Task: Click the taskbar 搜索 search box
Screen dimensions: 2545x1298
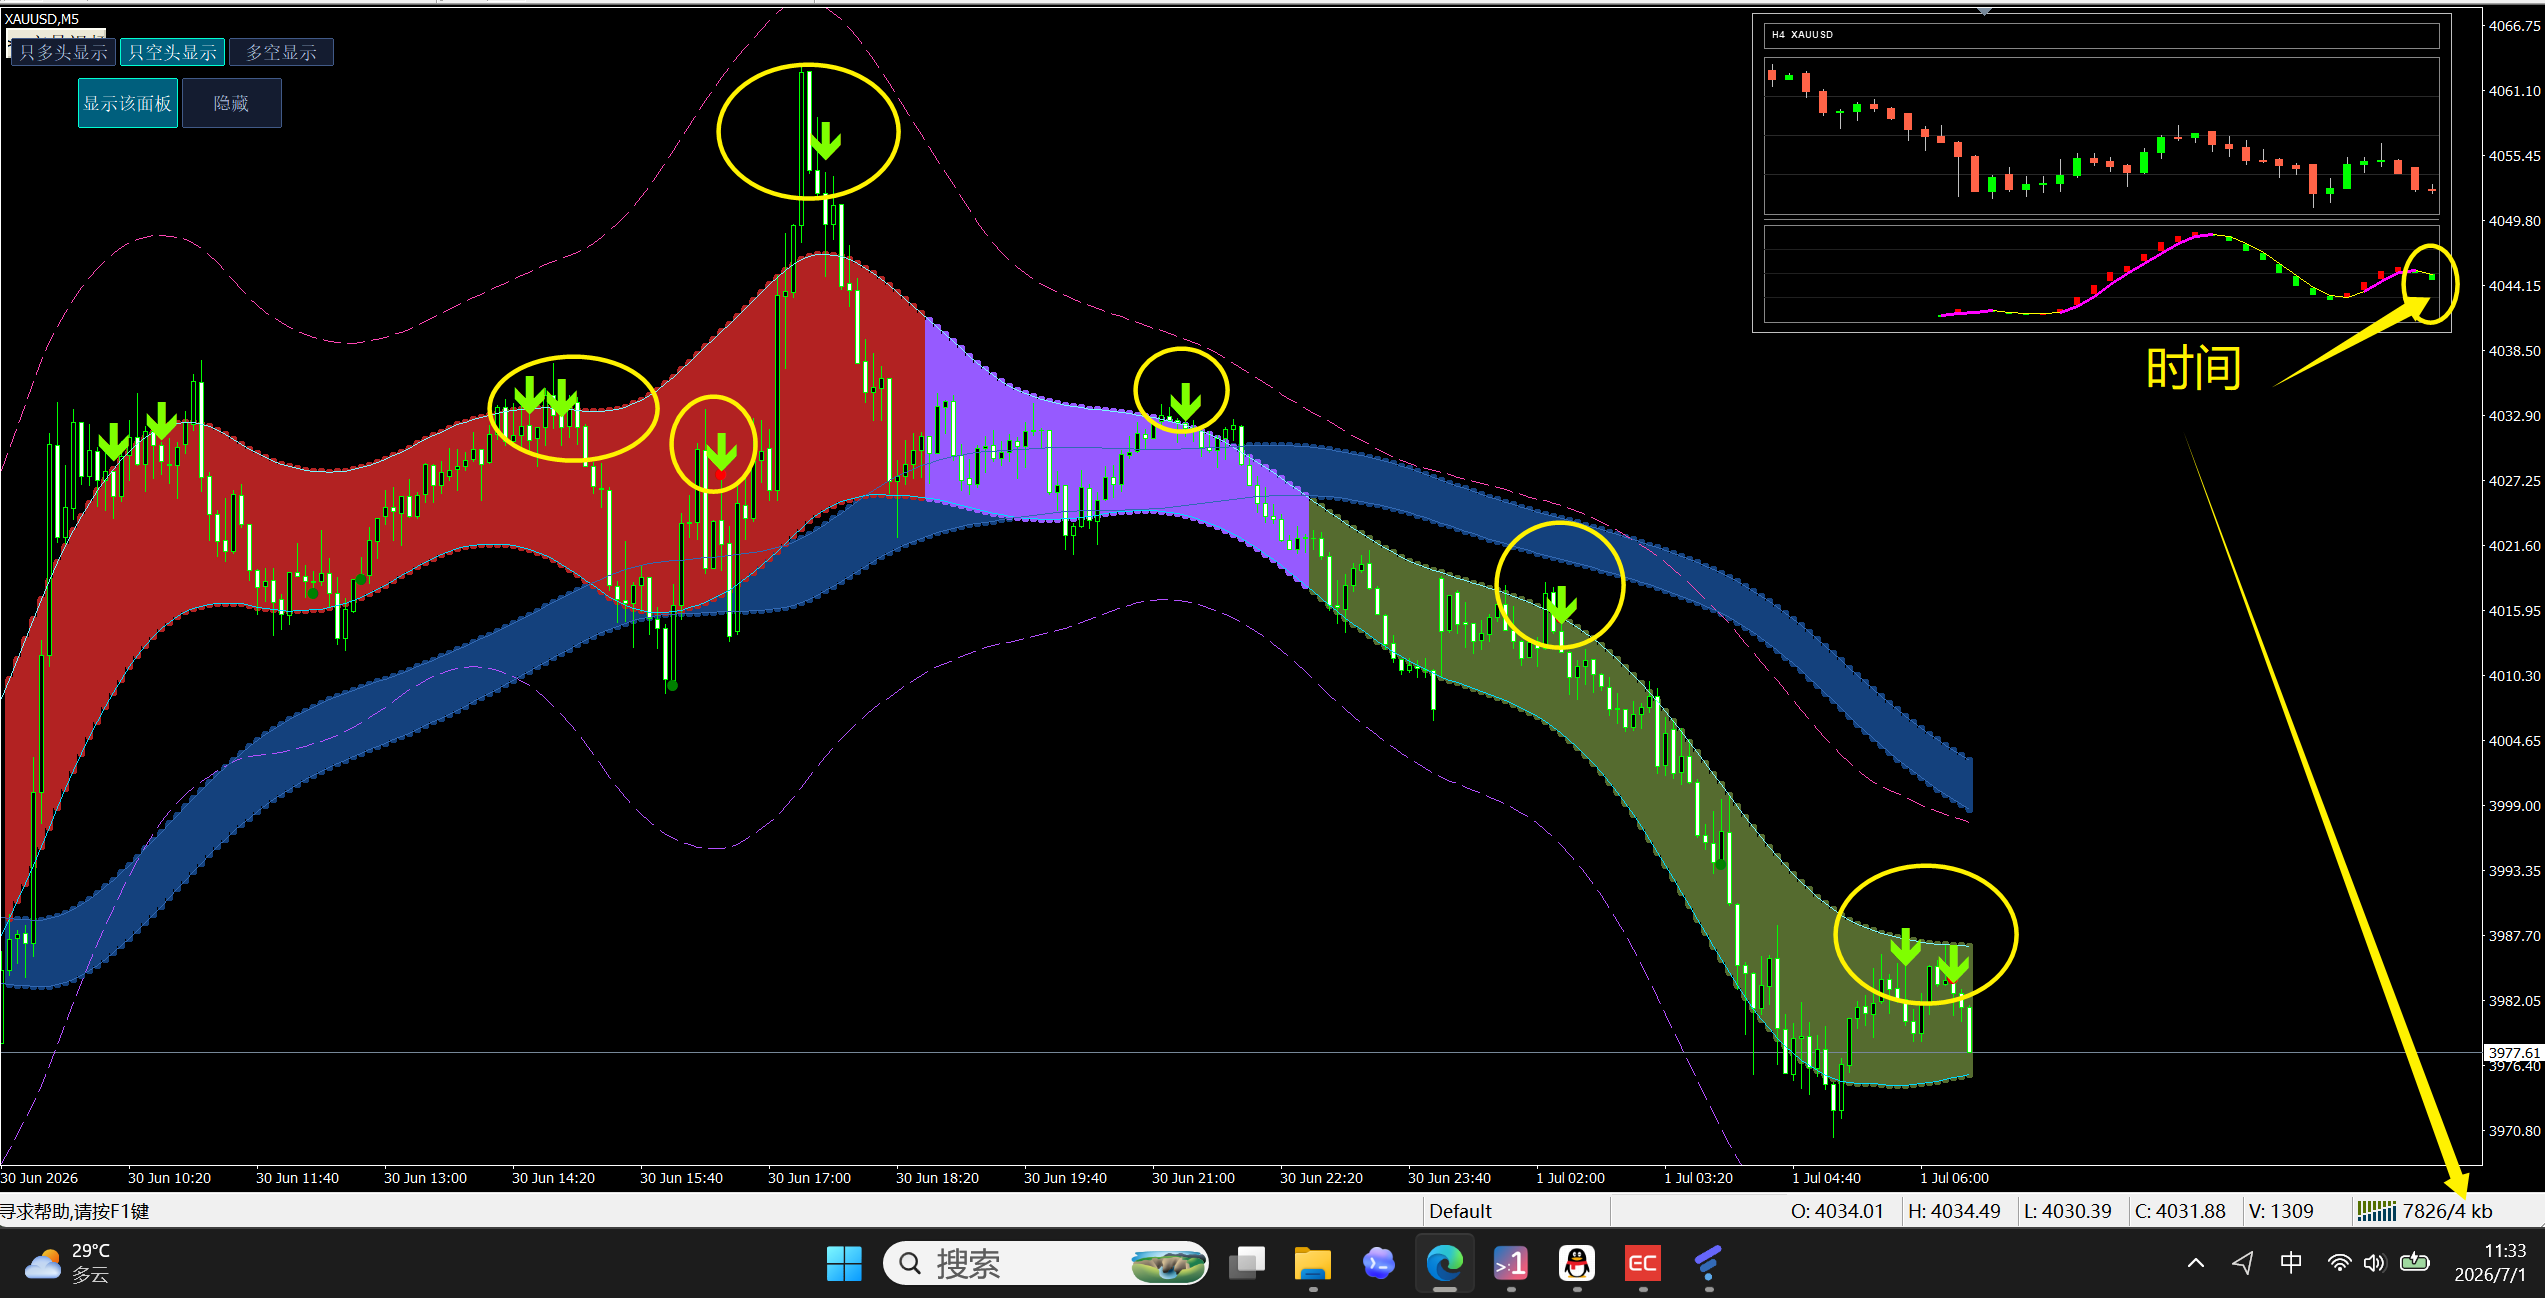Action: click(1046, 1264)
